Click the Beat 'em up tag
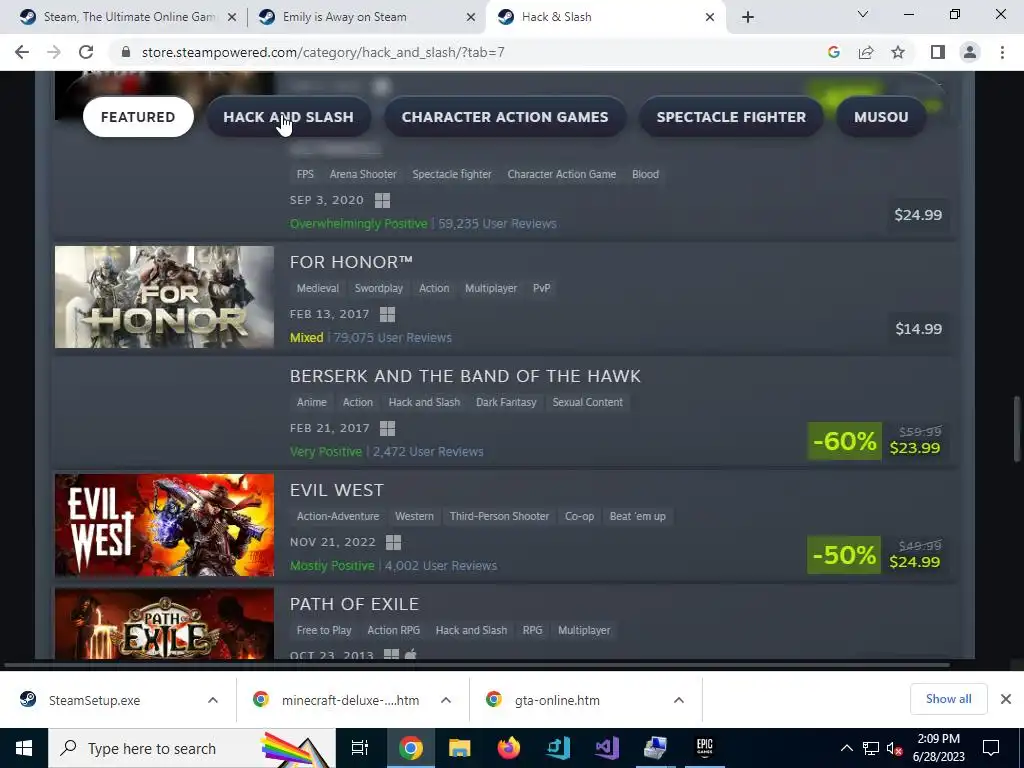The height and width of the screenshot is (768, 1024). click(637, 516)
